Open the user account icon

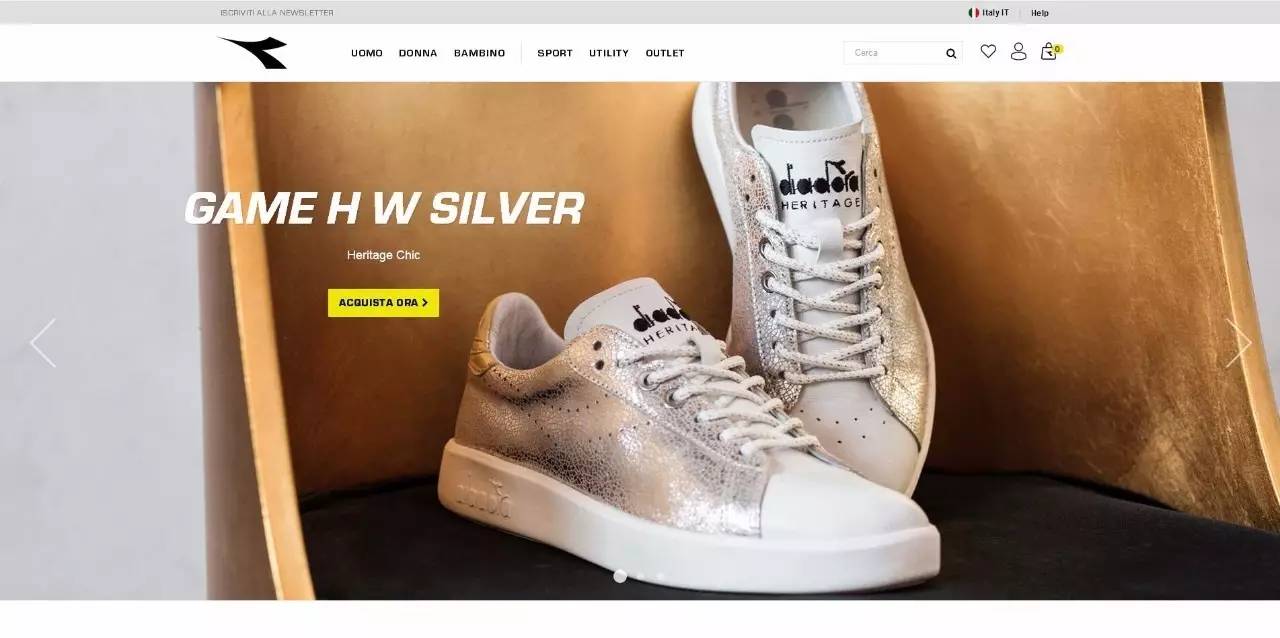pyautogui.click(x=1018, y=51)
